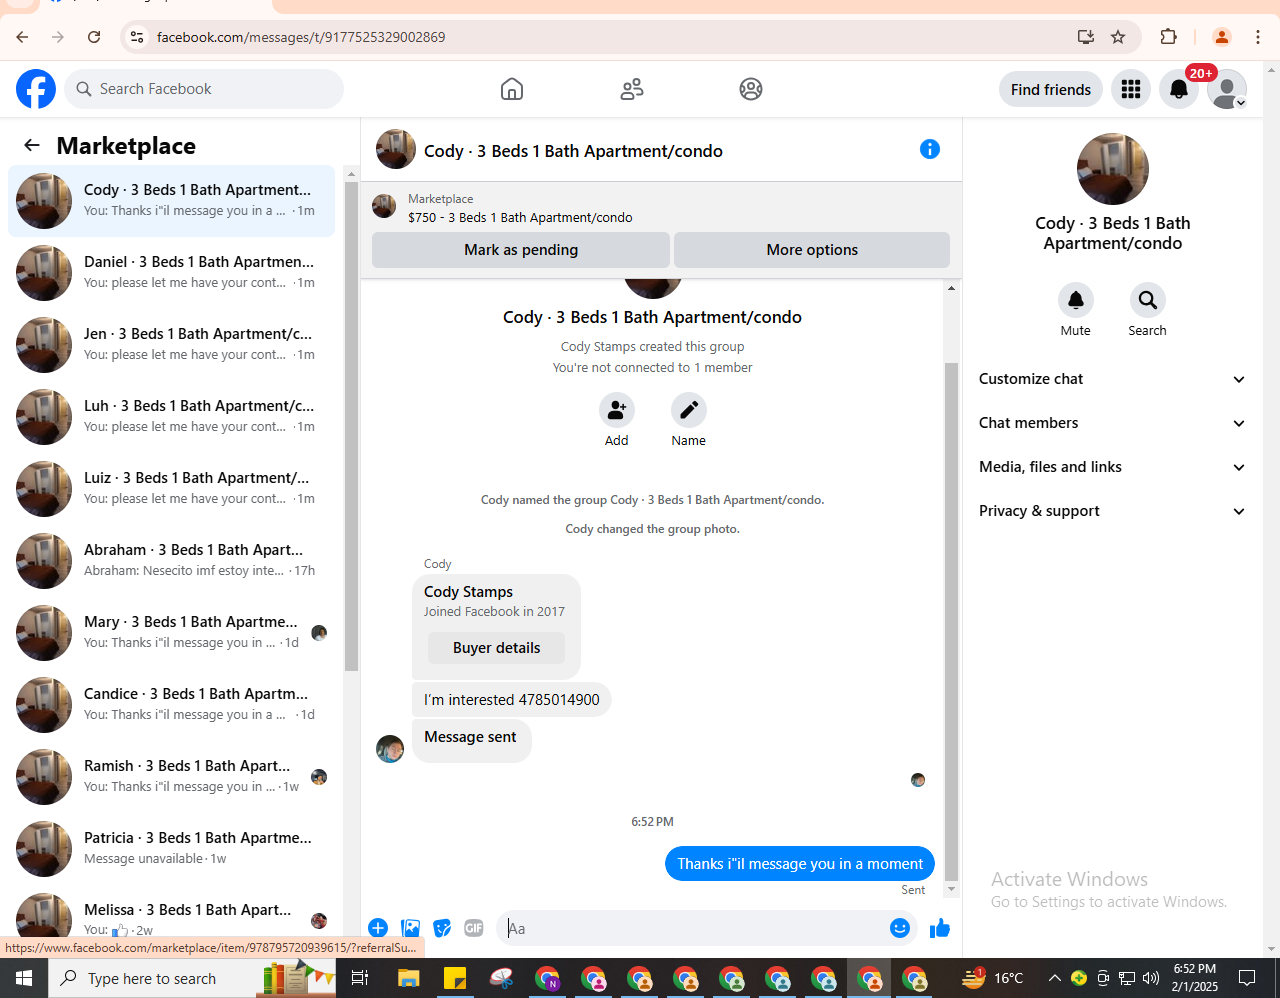The width and height of the screenshot is (1280, 998).
Task: Search in conversation using the magnifier icon
Action: tap(1148, 300)
